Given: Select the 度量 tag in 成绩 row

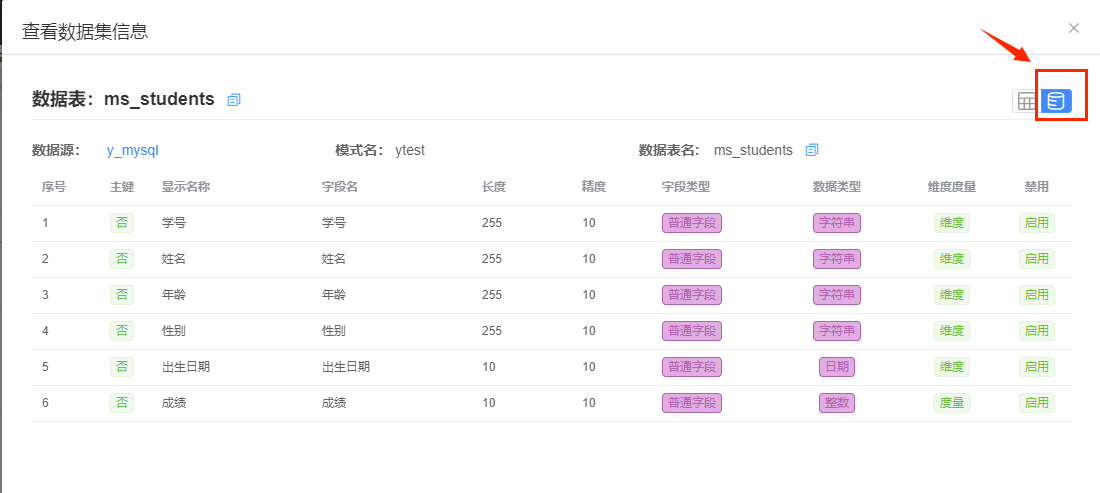Looking at the screenshot, I should [951, 403].
